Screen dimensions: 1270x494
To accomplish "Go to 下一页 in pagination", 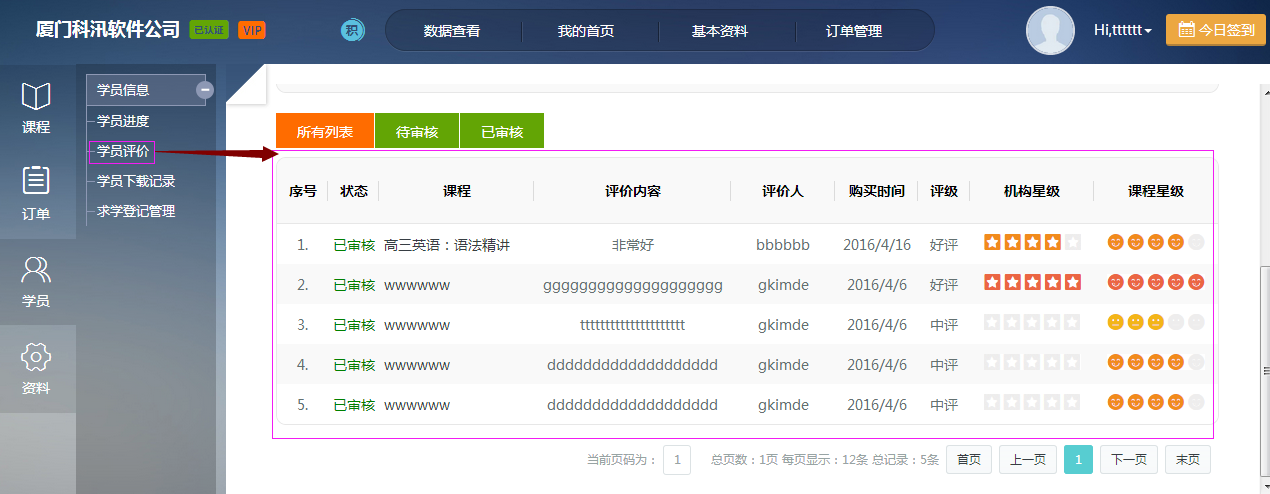I will tap(1129, 459).
